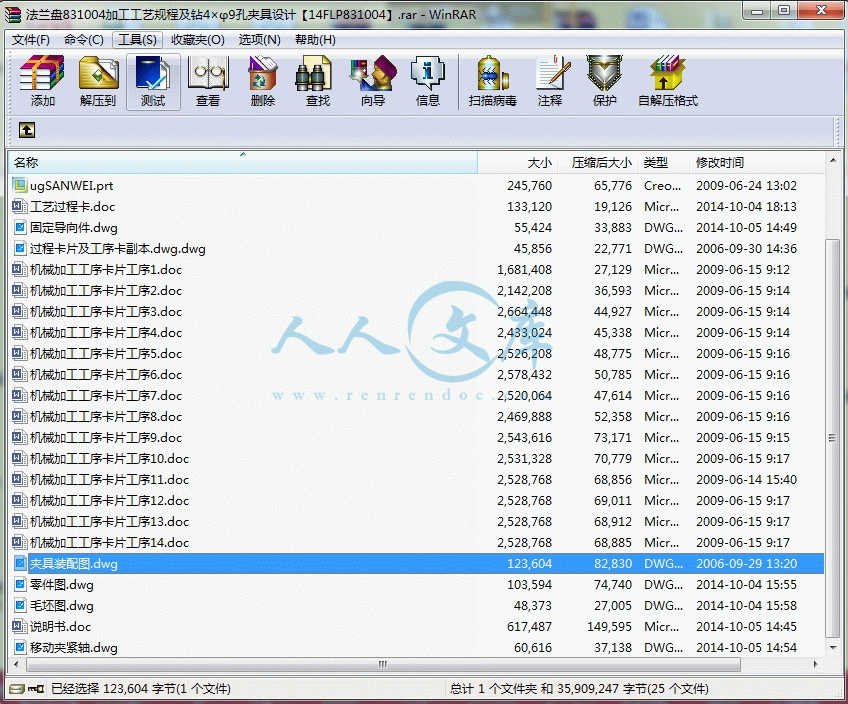Image resolution: width=848 pixels, height=704 pixels.
Task: Click the drive icon in status bar
Action: (17, 689)
